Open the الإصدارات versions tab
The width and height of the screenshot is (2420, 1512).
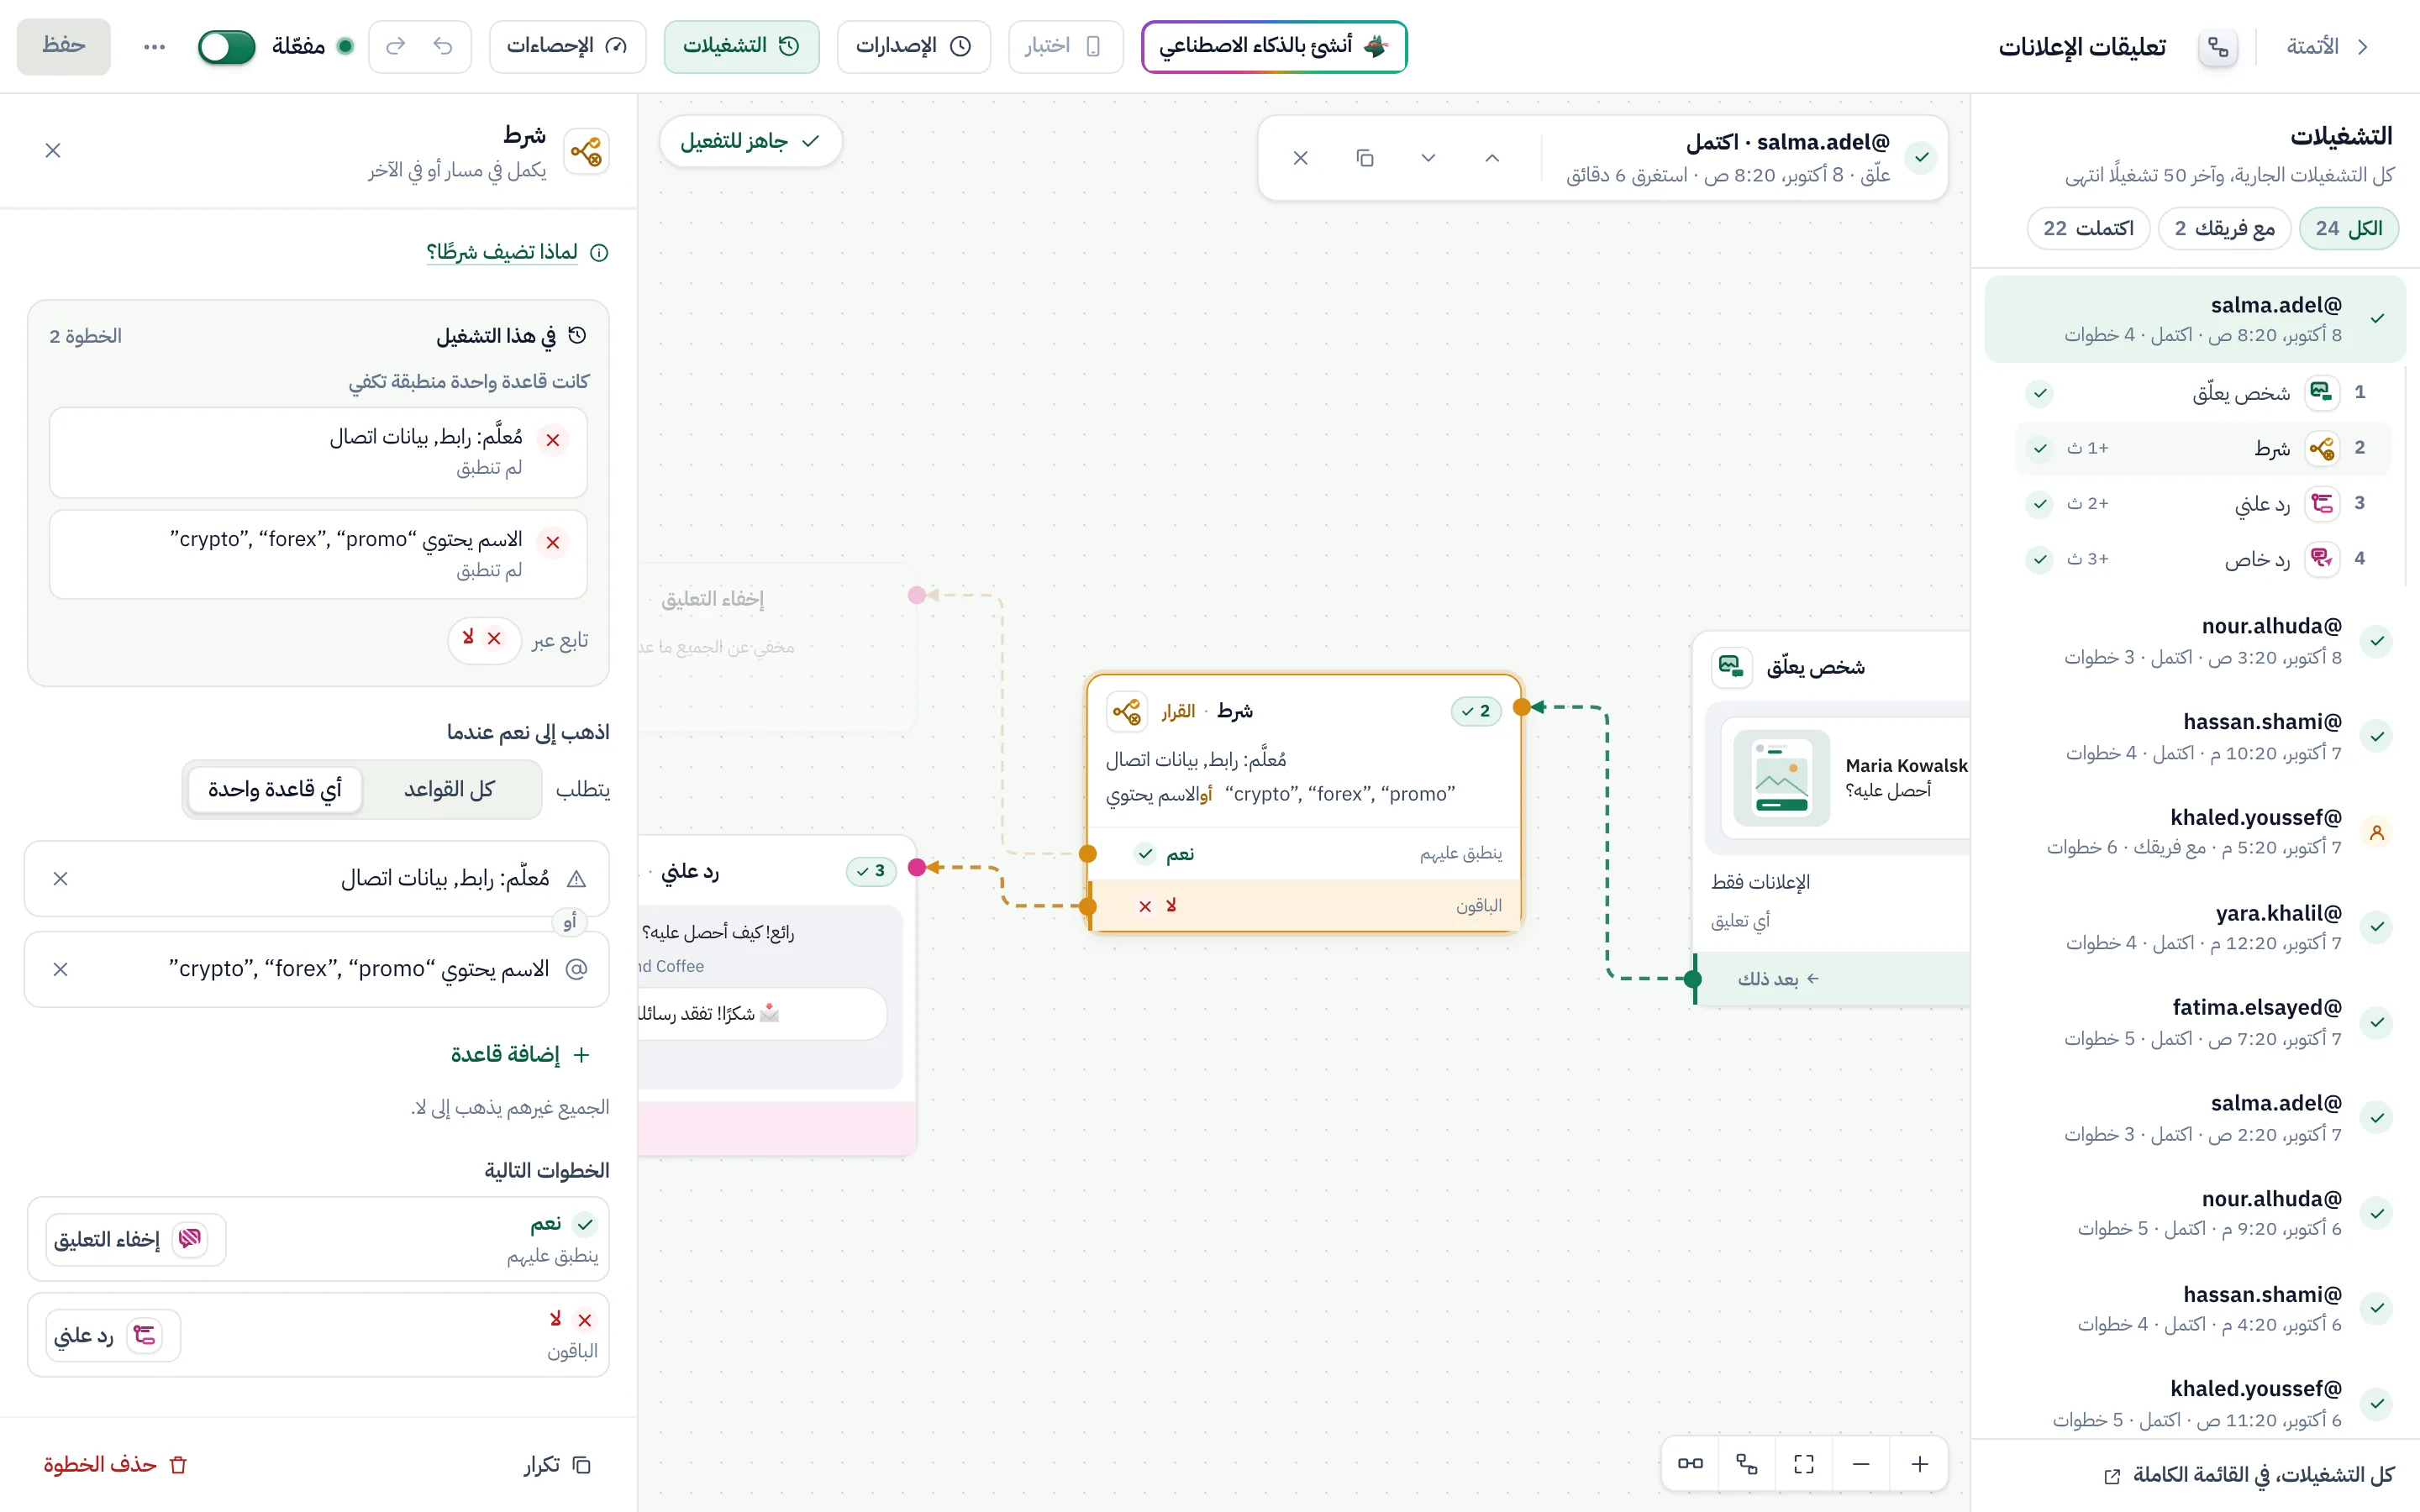pos(913,46)
